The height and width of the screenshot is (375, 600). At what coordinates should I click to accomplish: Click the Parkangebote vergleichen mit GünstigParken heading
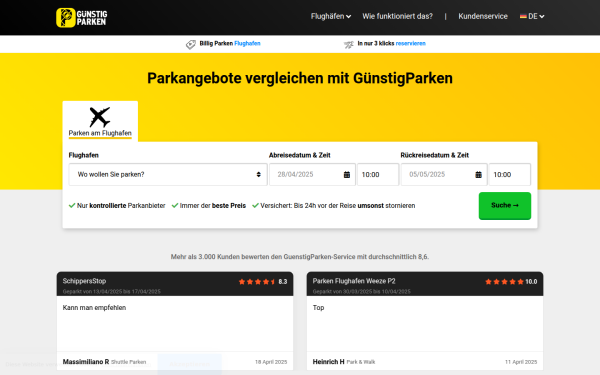[300, 78]
